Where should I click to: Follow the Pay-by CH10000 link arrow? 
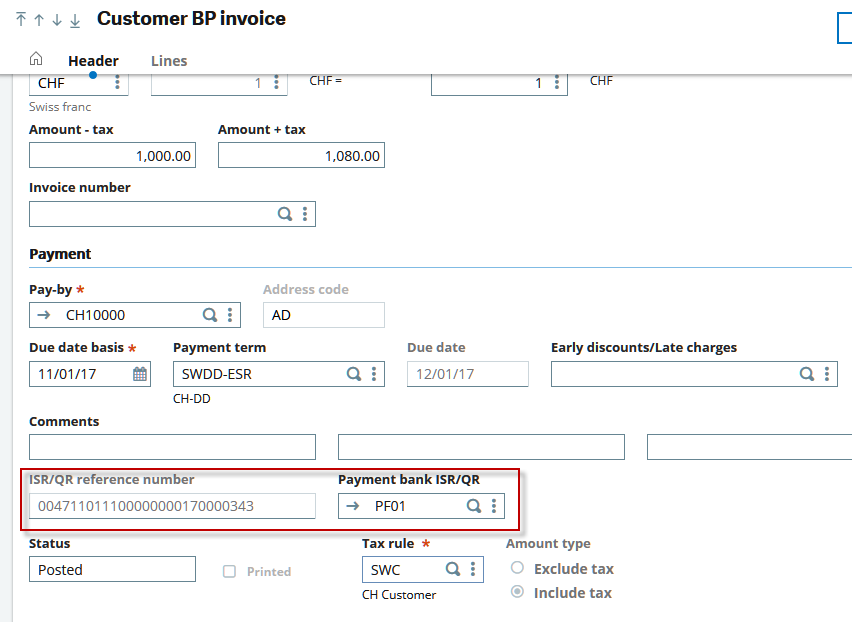[44, 315]
